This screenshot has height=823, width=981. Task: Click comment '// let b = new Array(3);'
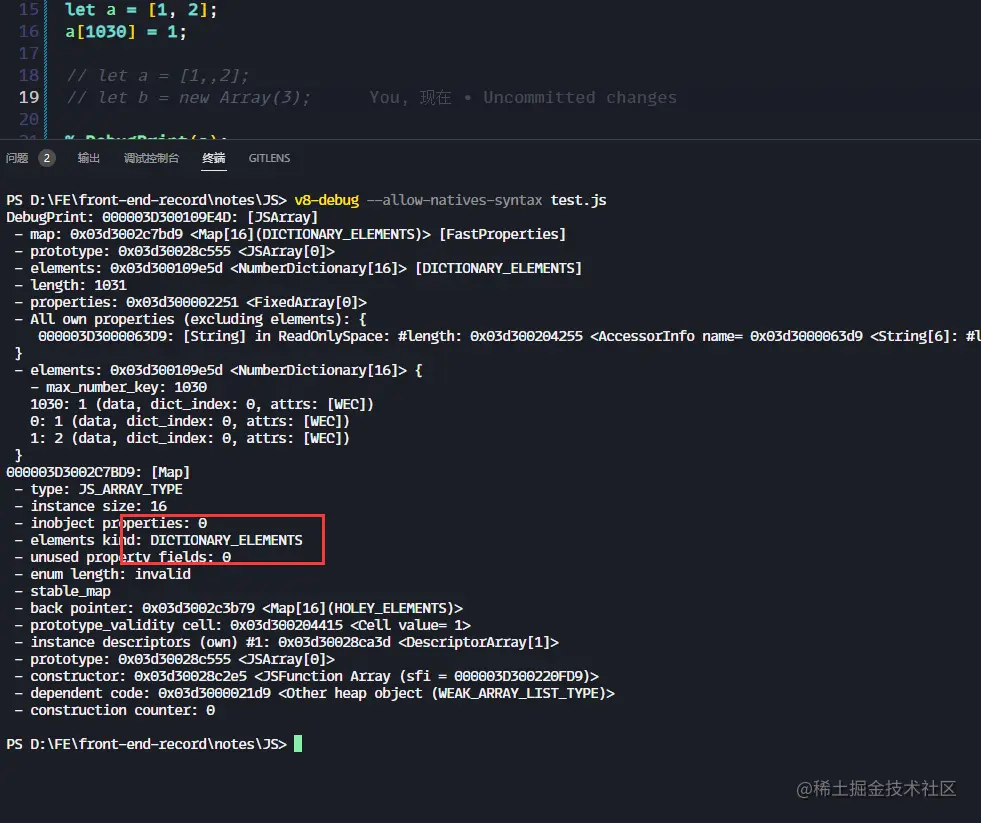tap(188, 98)
